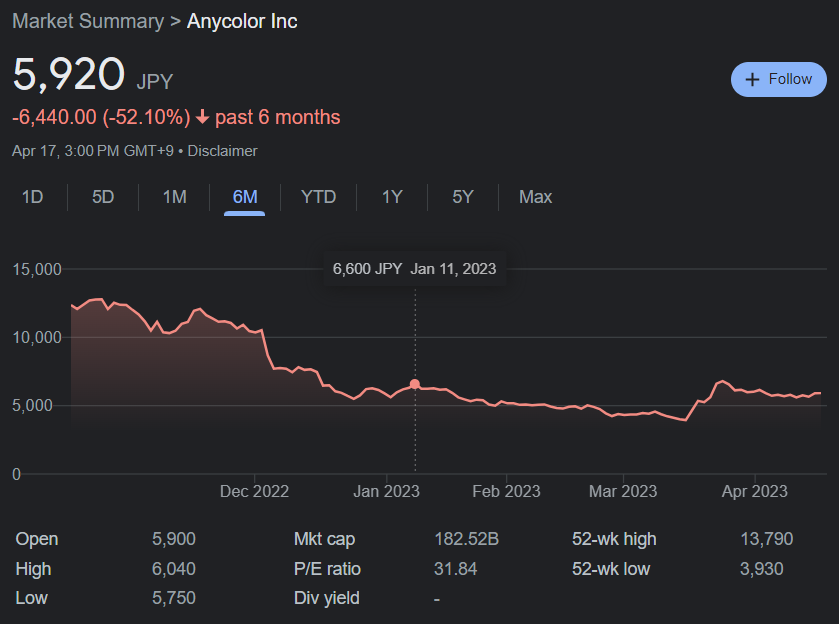Switch to the 1M time range
Screen dimensions: 839x624
[x=174, y=197]
